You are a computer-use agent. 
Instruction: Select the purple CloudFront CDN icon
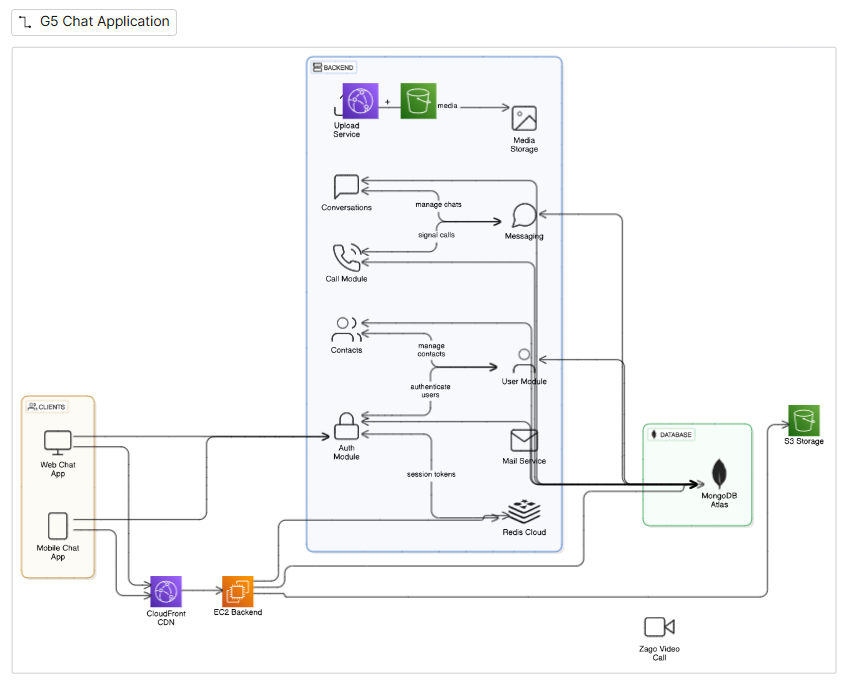[165, 588]
